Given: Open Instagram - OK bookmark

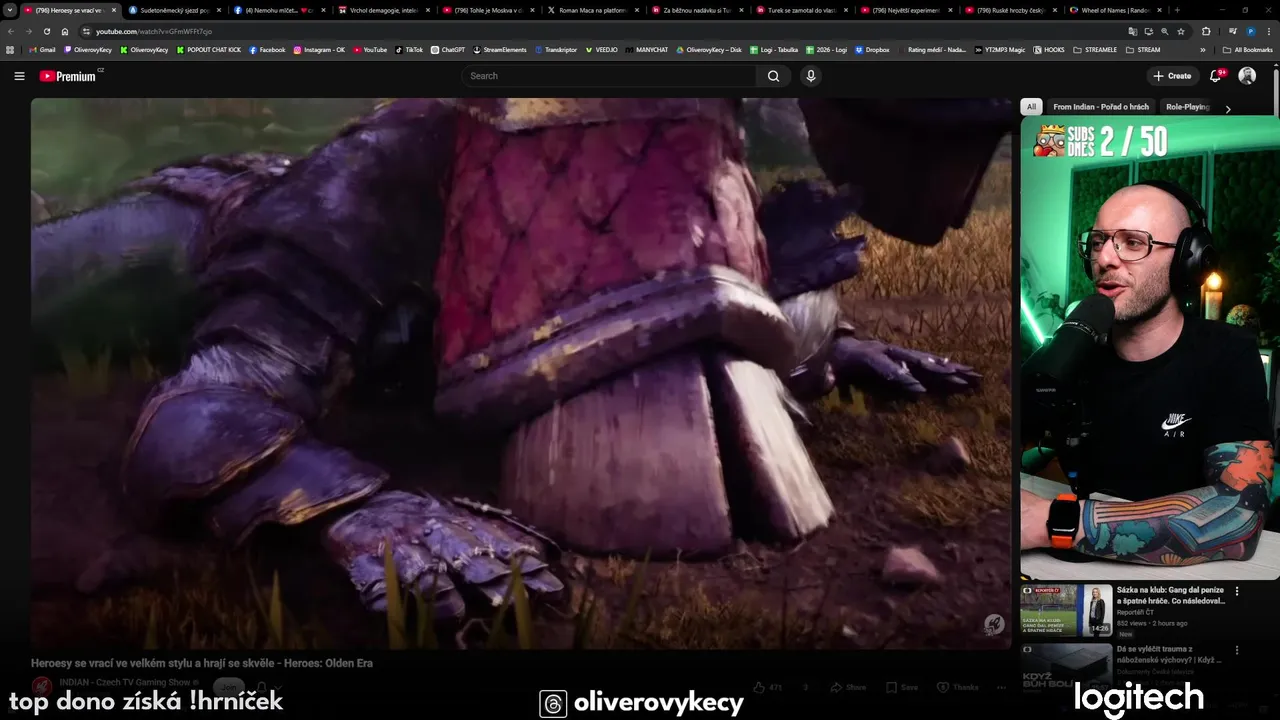Looking at the screenshot, I should (319, 49).
